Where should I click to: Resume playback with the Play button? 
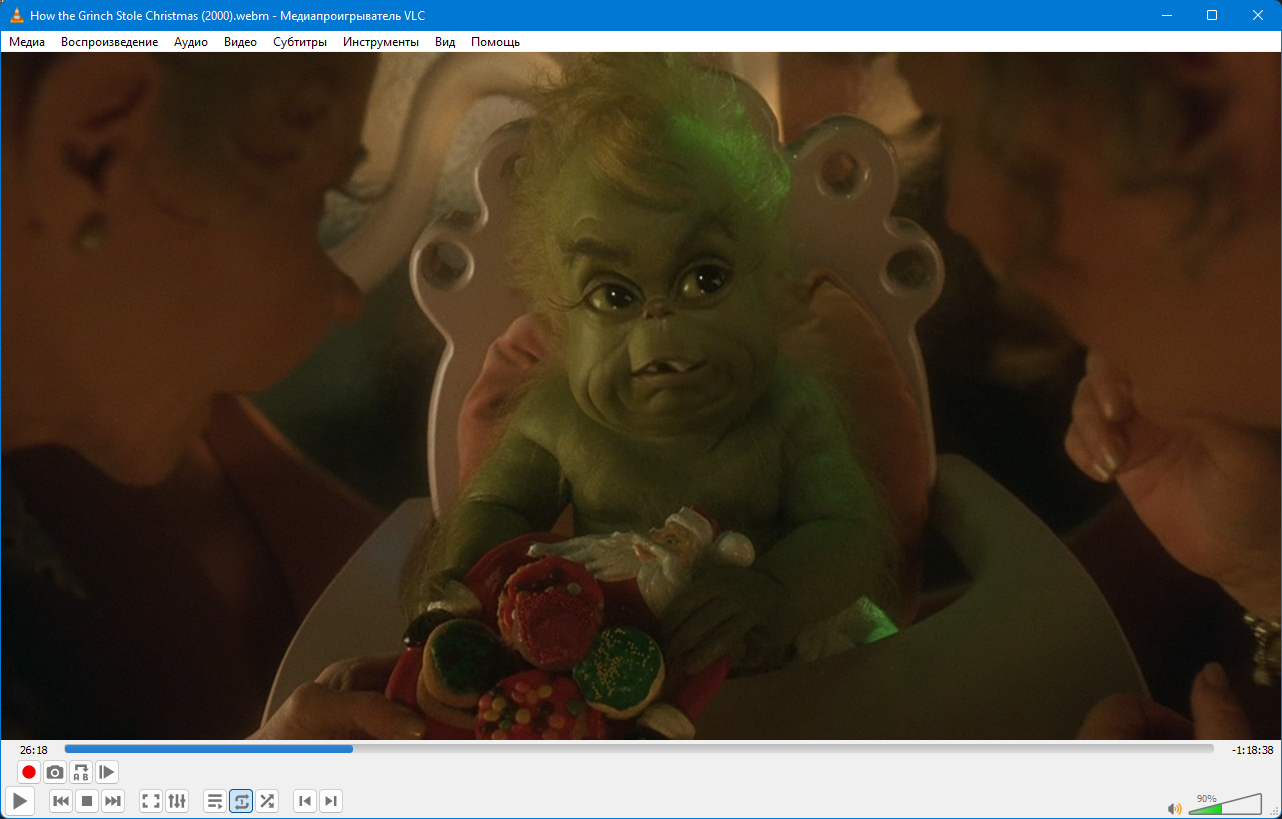(x=20, y=801)
